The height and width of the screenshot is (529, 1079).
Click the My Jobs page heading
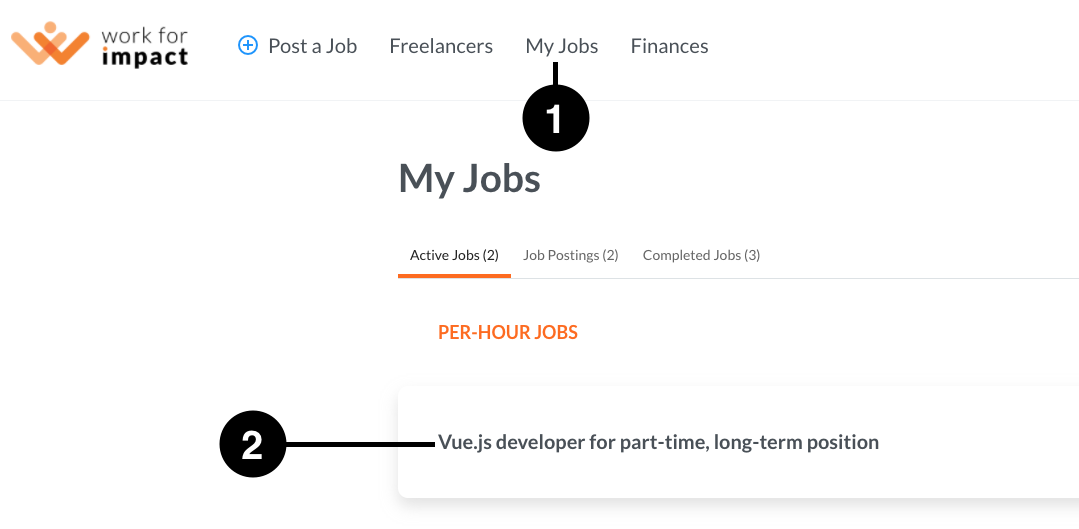[469, 179]
